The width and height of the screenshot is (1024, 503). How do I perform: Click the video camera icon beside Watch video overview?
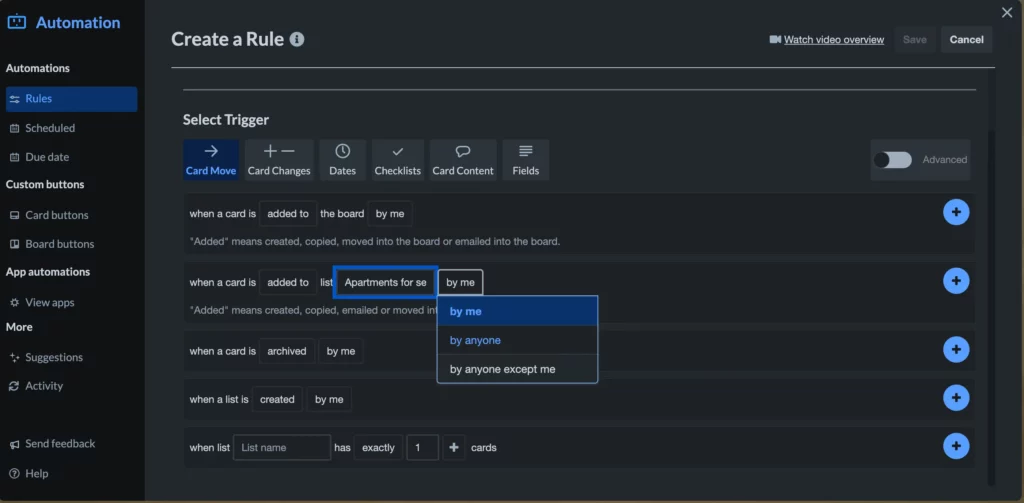775,39
